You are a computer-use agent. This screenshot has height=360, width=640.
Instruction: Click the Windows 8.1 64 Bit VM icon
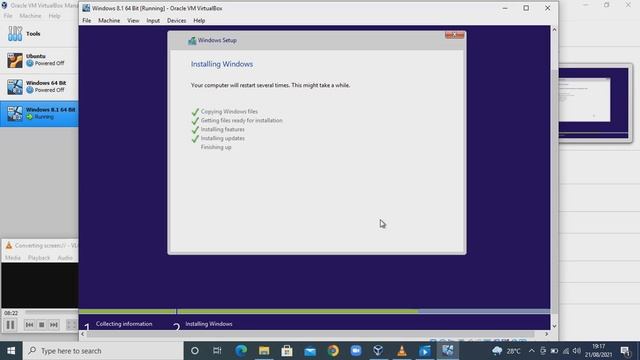(x=15, y=113)
